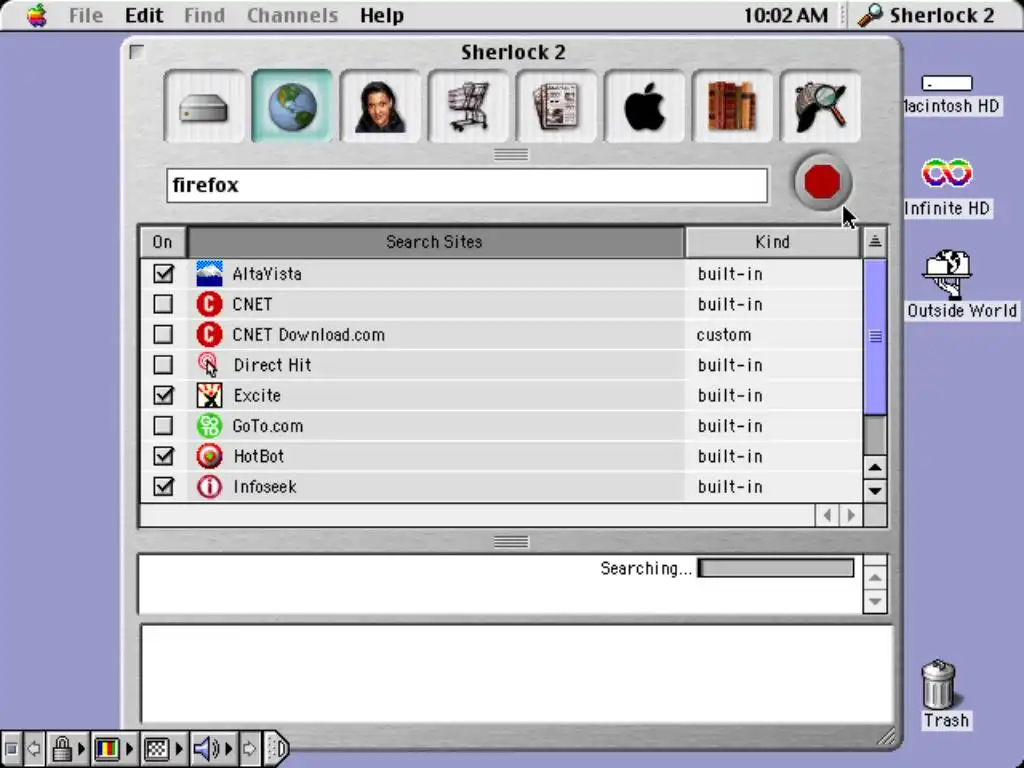Click the Sherlock 2 application menu icon
Image resolution: width=1024 pixels, height=768 pixels.
[x=870, y=15]
